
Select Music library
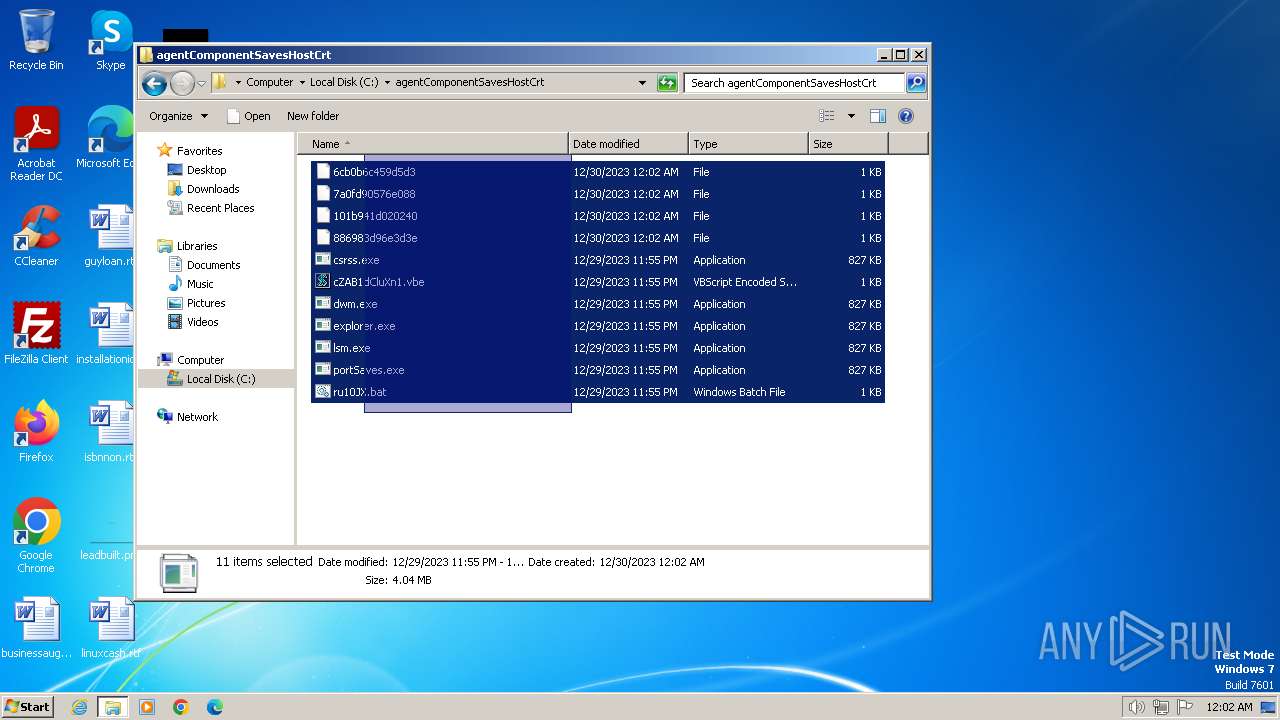[201, 284]
